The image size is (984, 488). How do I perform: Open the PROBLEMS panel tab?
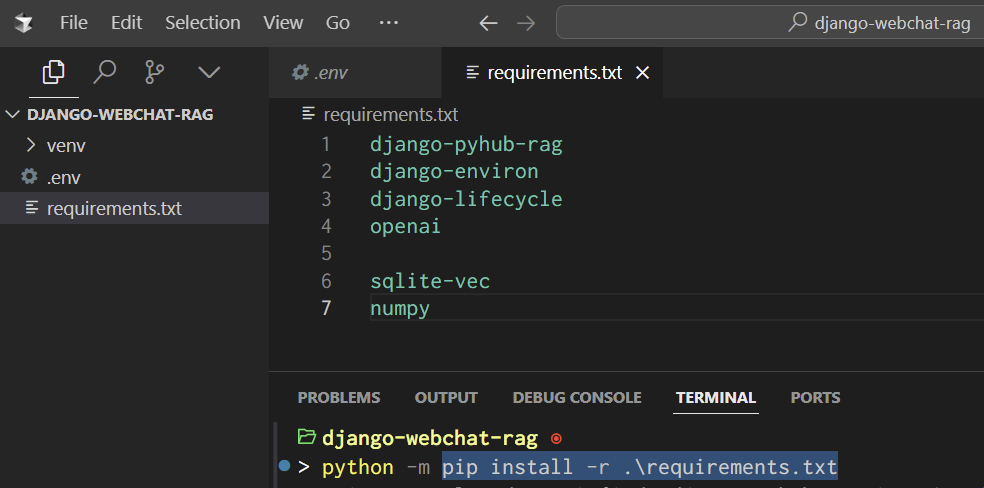pyautogui.click(x=339, y=398)
